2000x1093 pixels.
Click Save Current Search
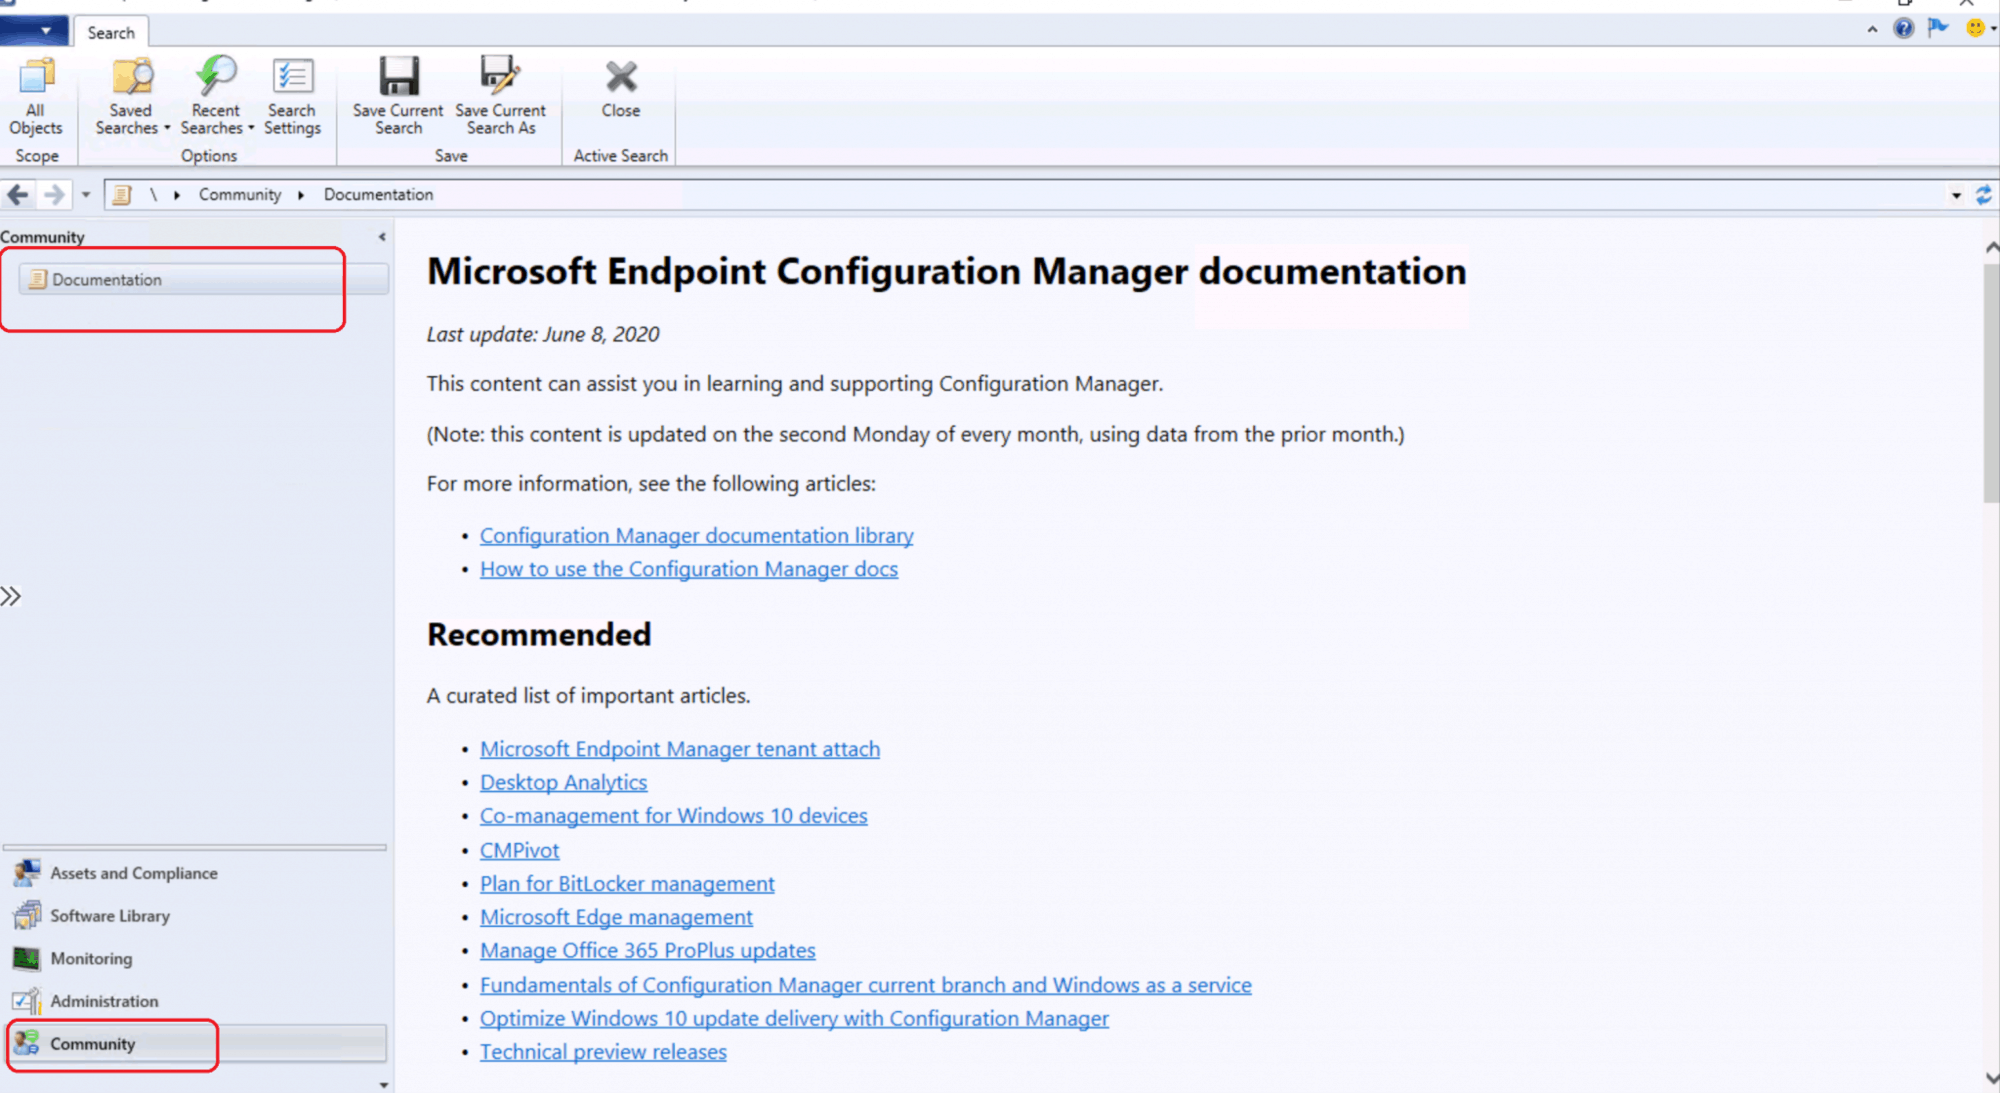click(x=398, y=96)
